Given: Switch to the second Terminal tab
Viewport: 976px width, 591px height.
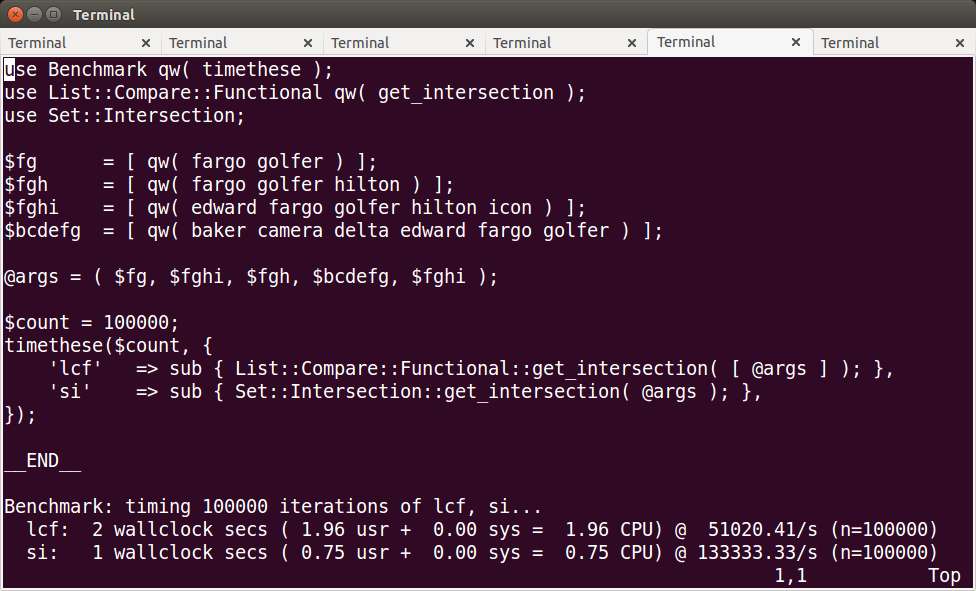Looking at the screenshot, I should click(198, 43).
